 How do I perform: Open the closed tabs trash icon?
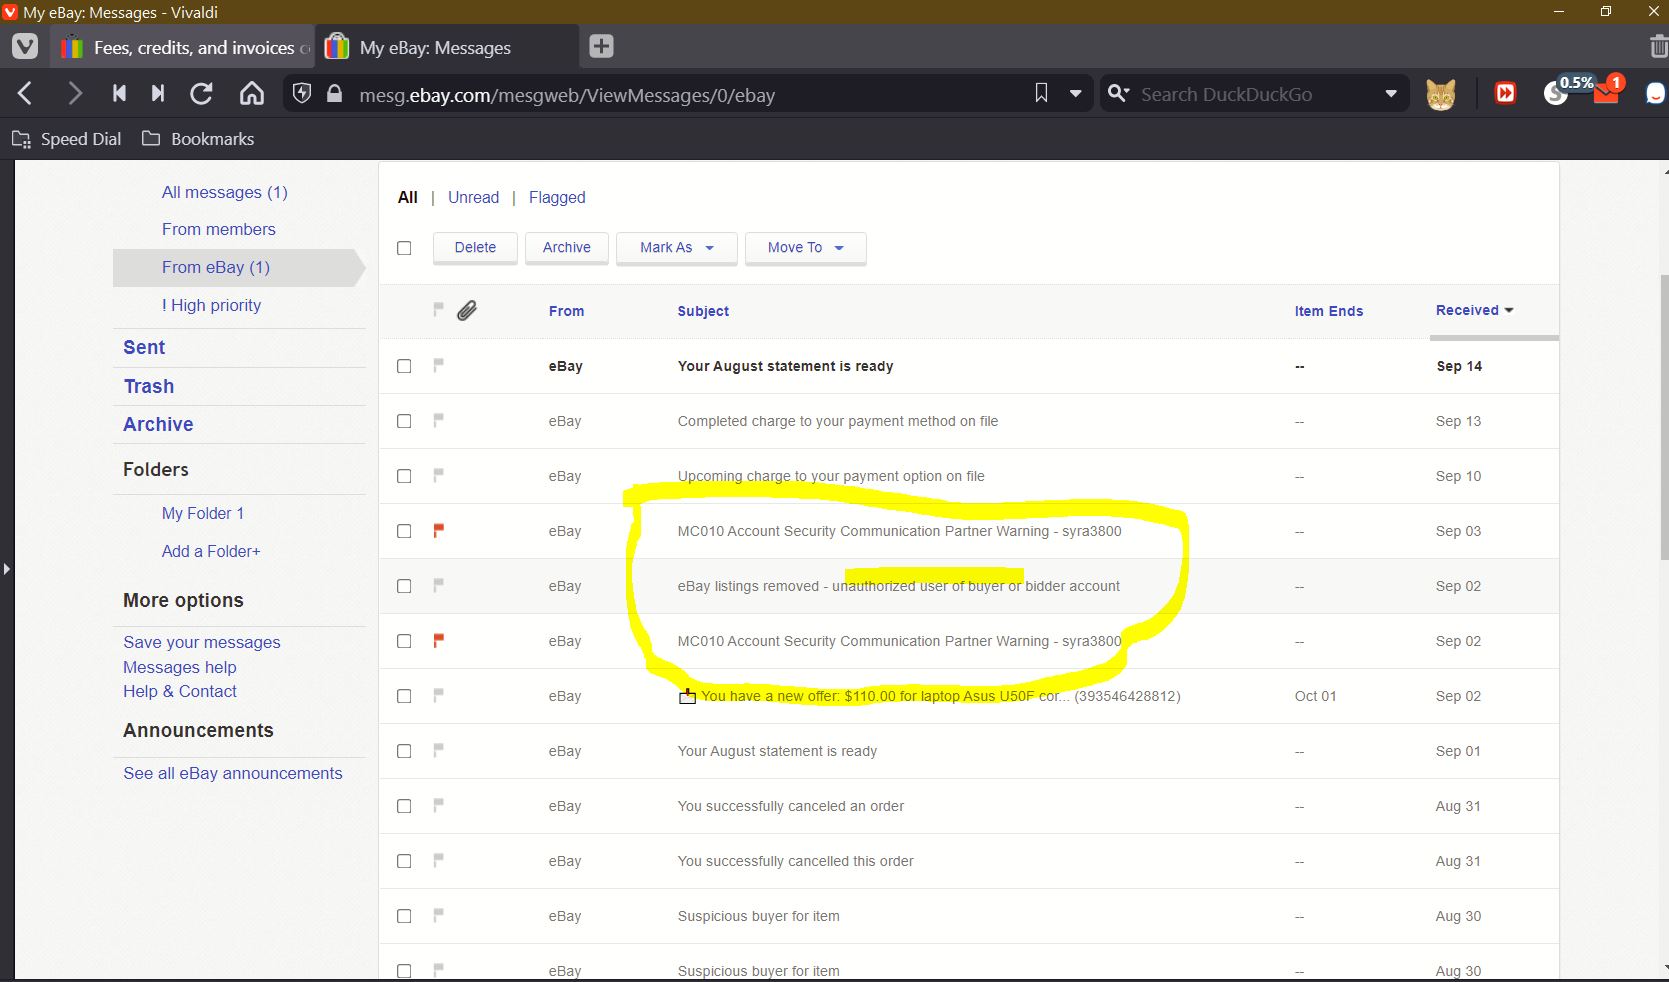[1658, 46]
